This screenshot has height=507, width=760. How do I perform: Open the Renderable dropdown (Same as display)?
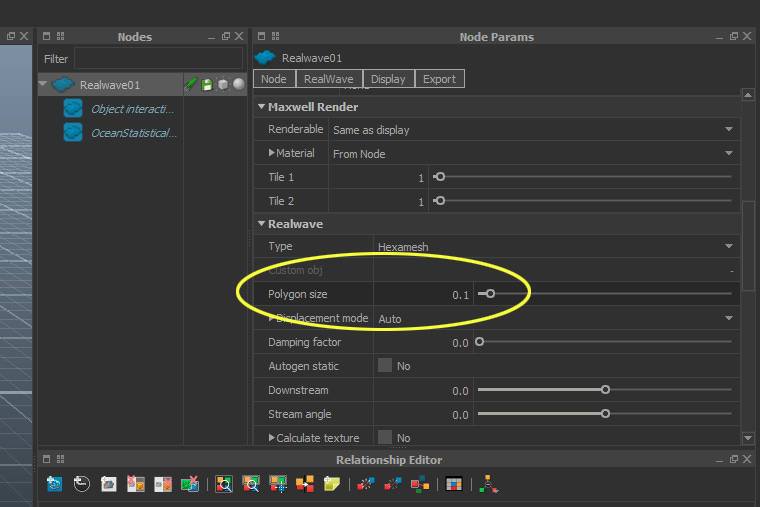pyautogui.click(x=534, y=129)
